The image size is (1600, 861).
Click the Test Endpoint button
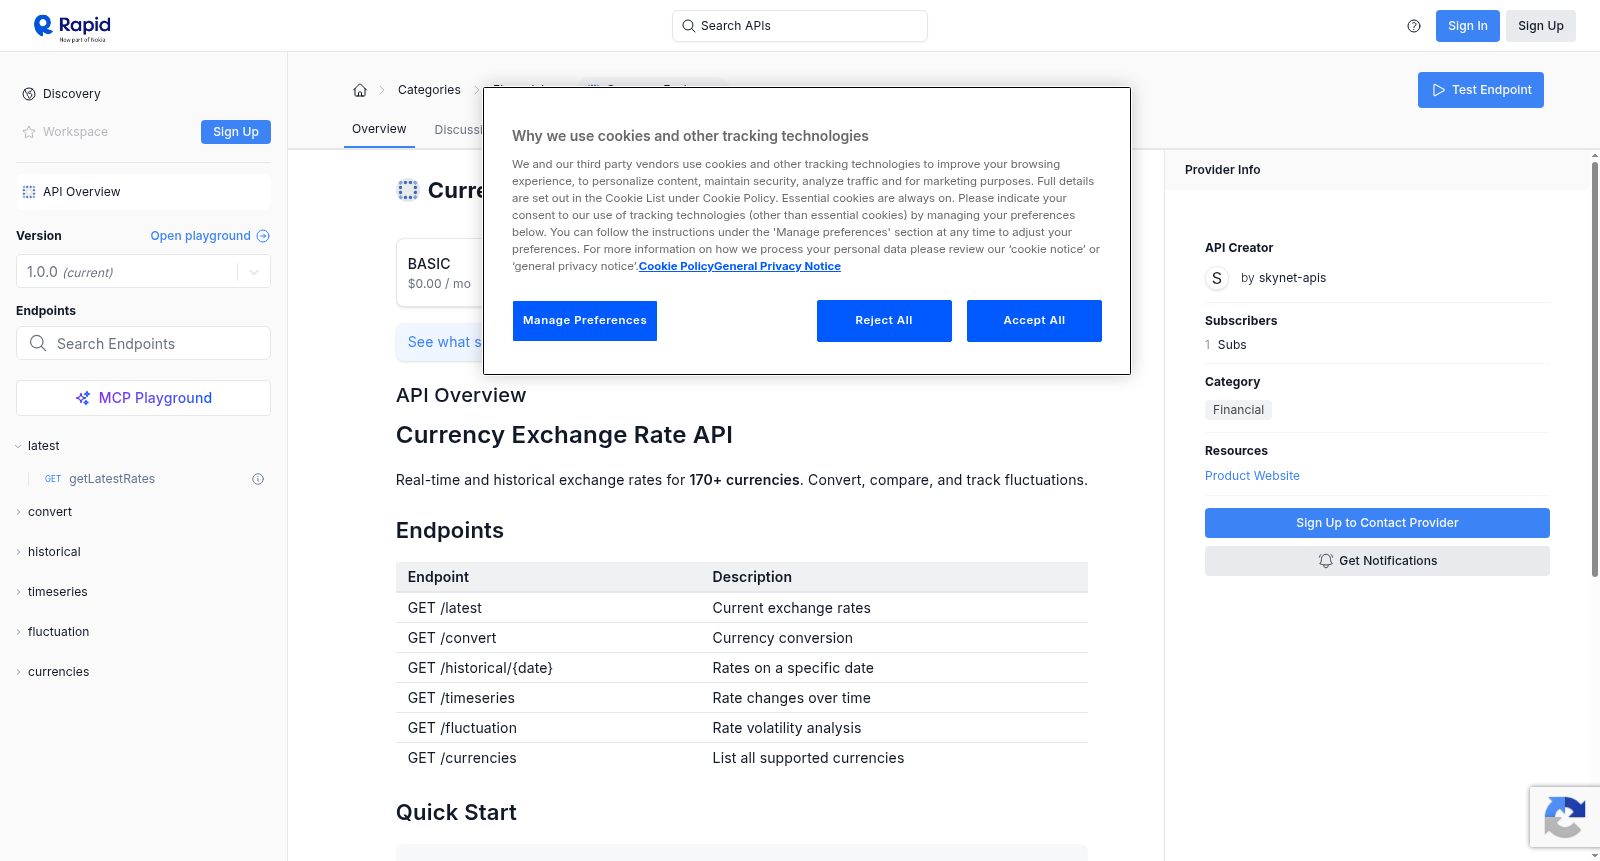(x=1481, y=90)
